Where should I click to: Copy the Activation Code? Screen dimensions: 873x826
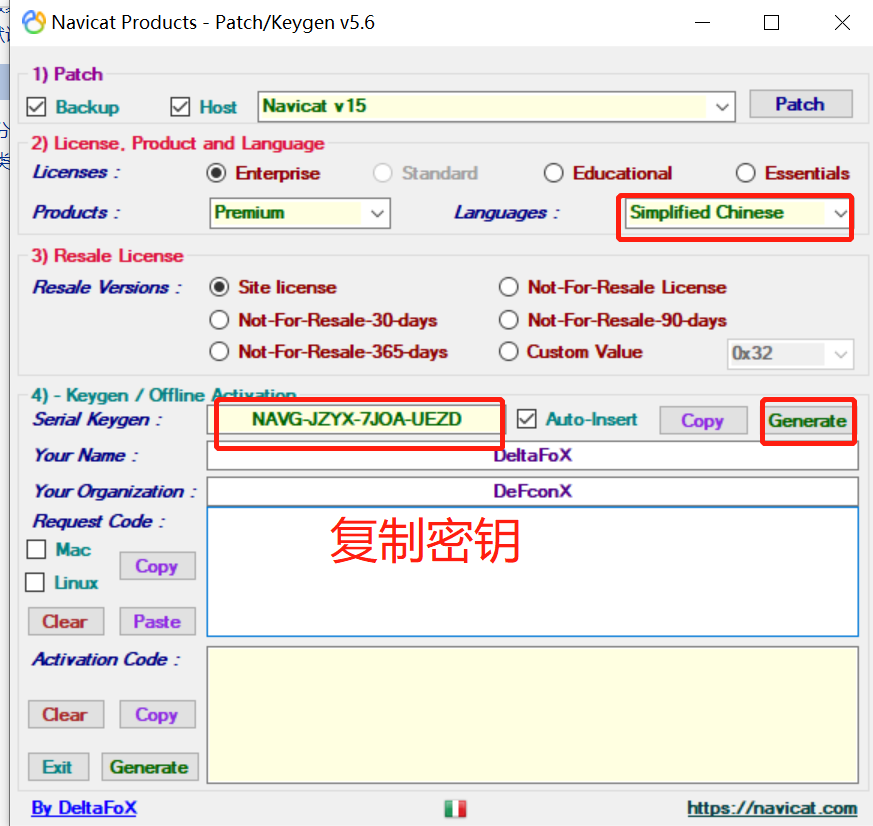coord(157,714)
